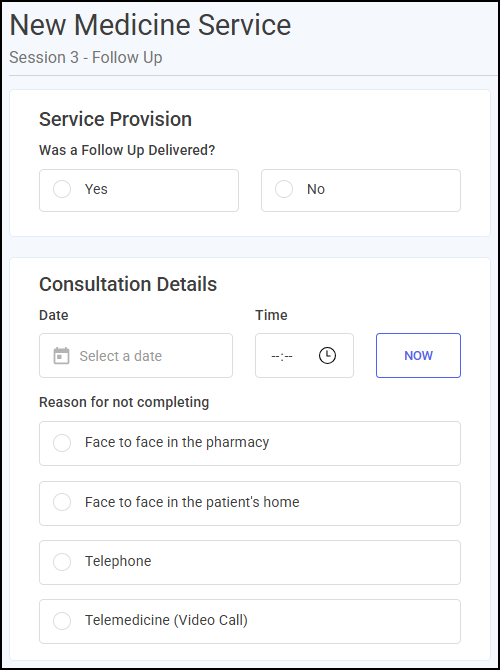Select No for Follow Up Delivered
The height and width of the screenshot is (670, 500).
tap(361, 190)
